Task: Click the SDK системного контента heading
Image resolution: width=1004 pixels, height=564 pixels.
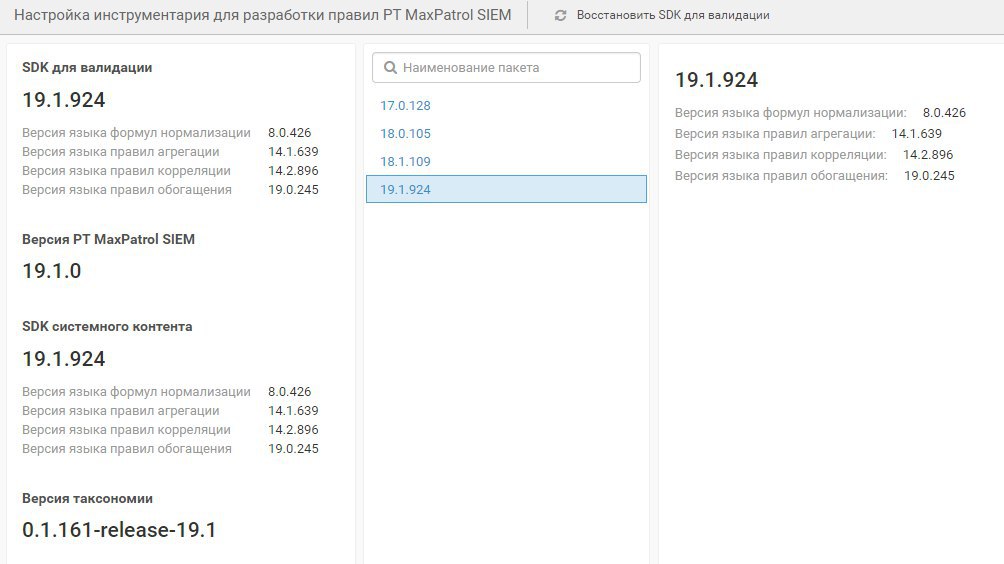Action: point(107,326)
